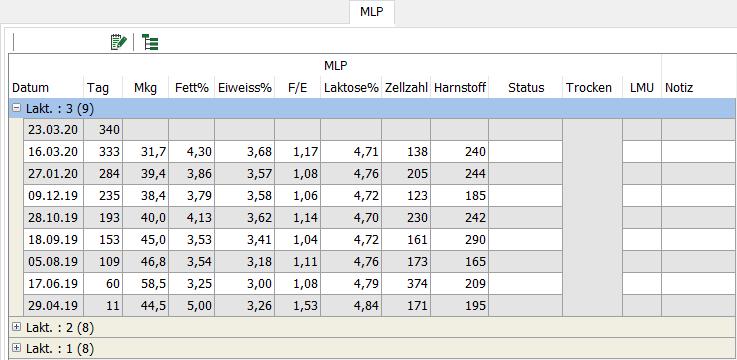Click the LMU column header
Viewport: 737px width, 360px height.
[642, 88]
